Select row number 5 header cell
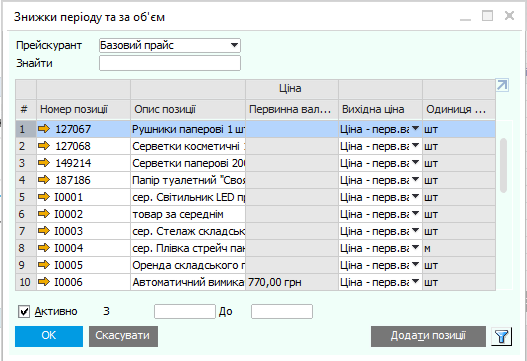The image size is (527, 361). coord(26,197)
